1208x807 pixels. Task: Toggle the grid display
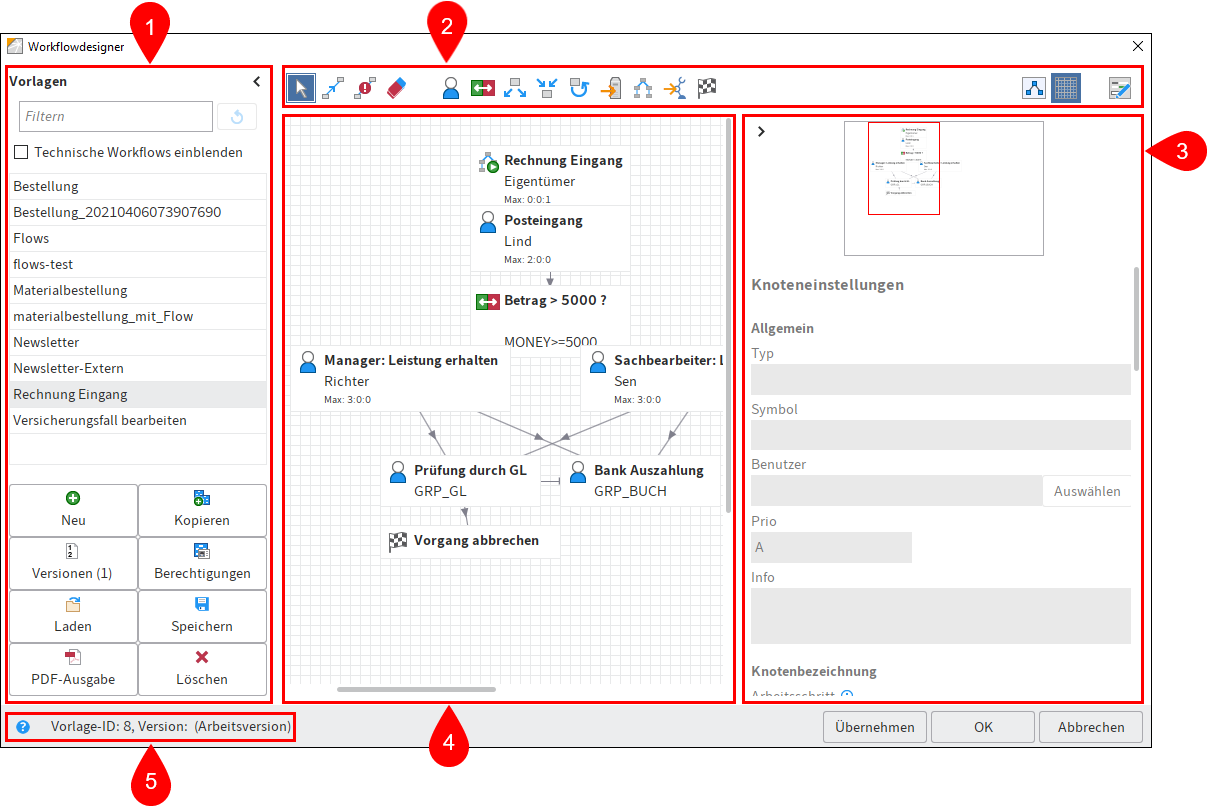1066,88
